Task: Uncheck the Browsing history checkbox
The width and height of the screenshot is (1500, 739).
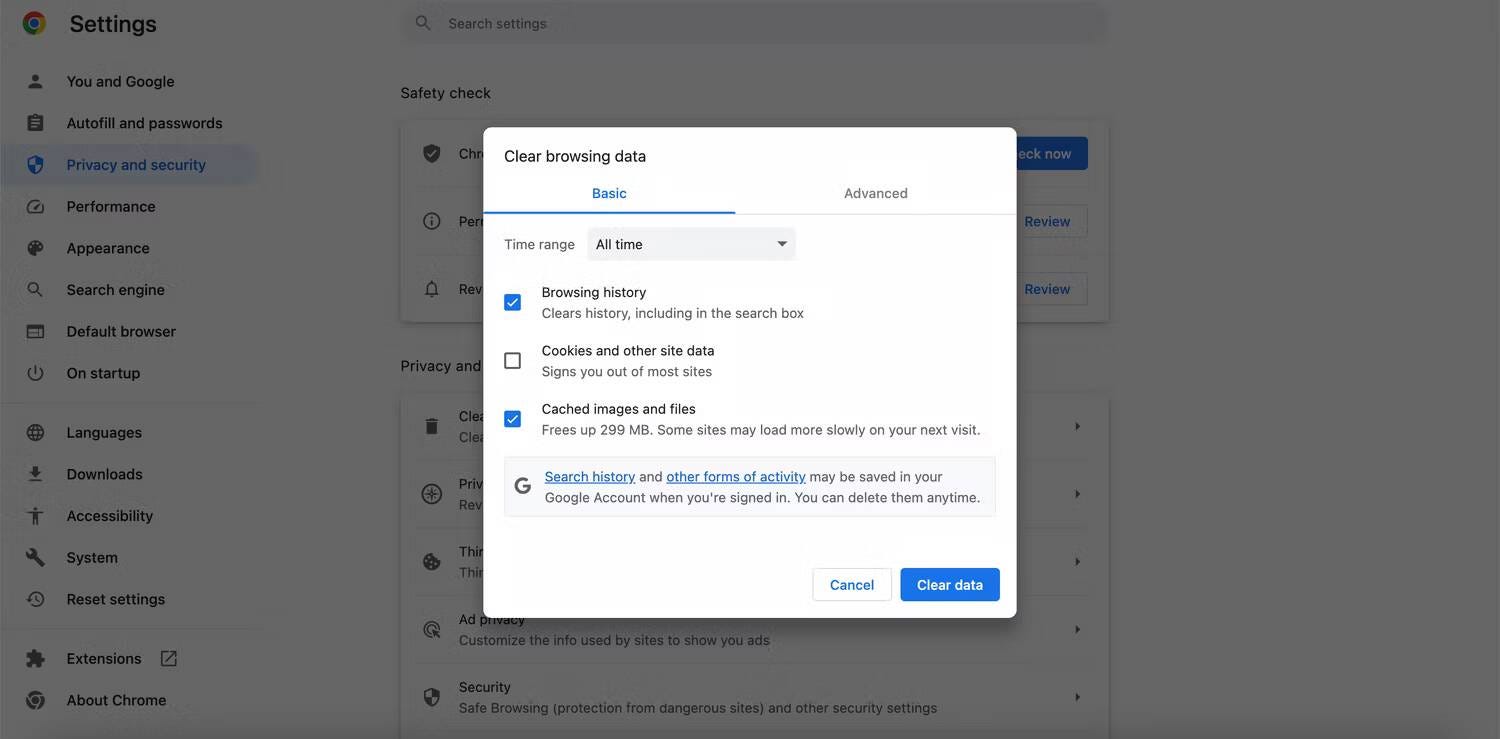Action: tap(512, 302)
